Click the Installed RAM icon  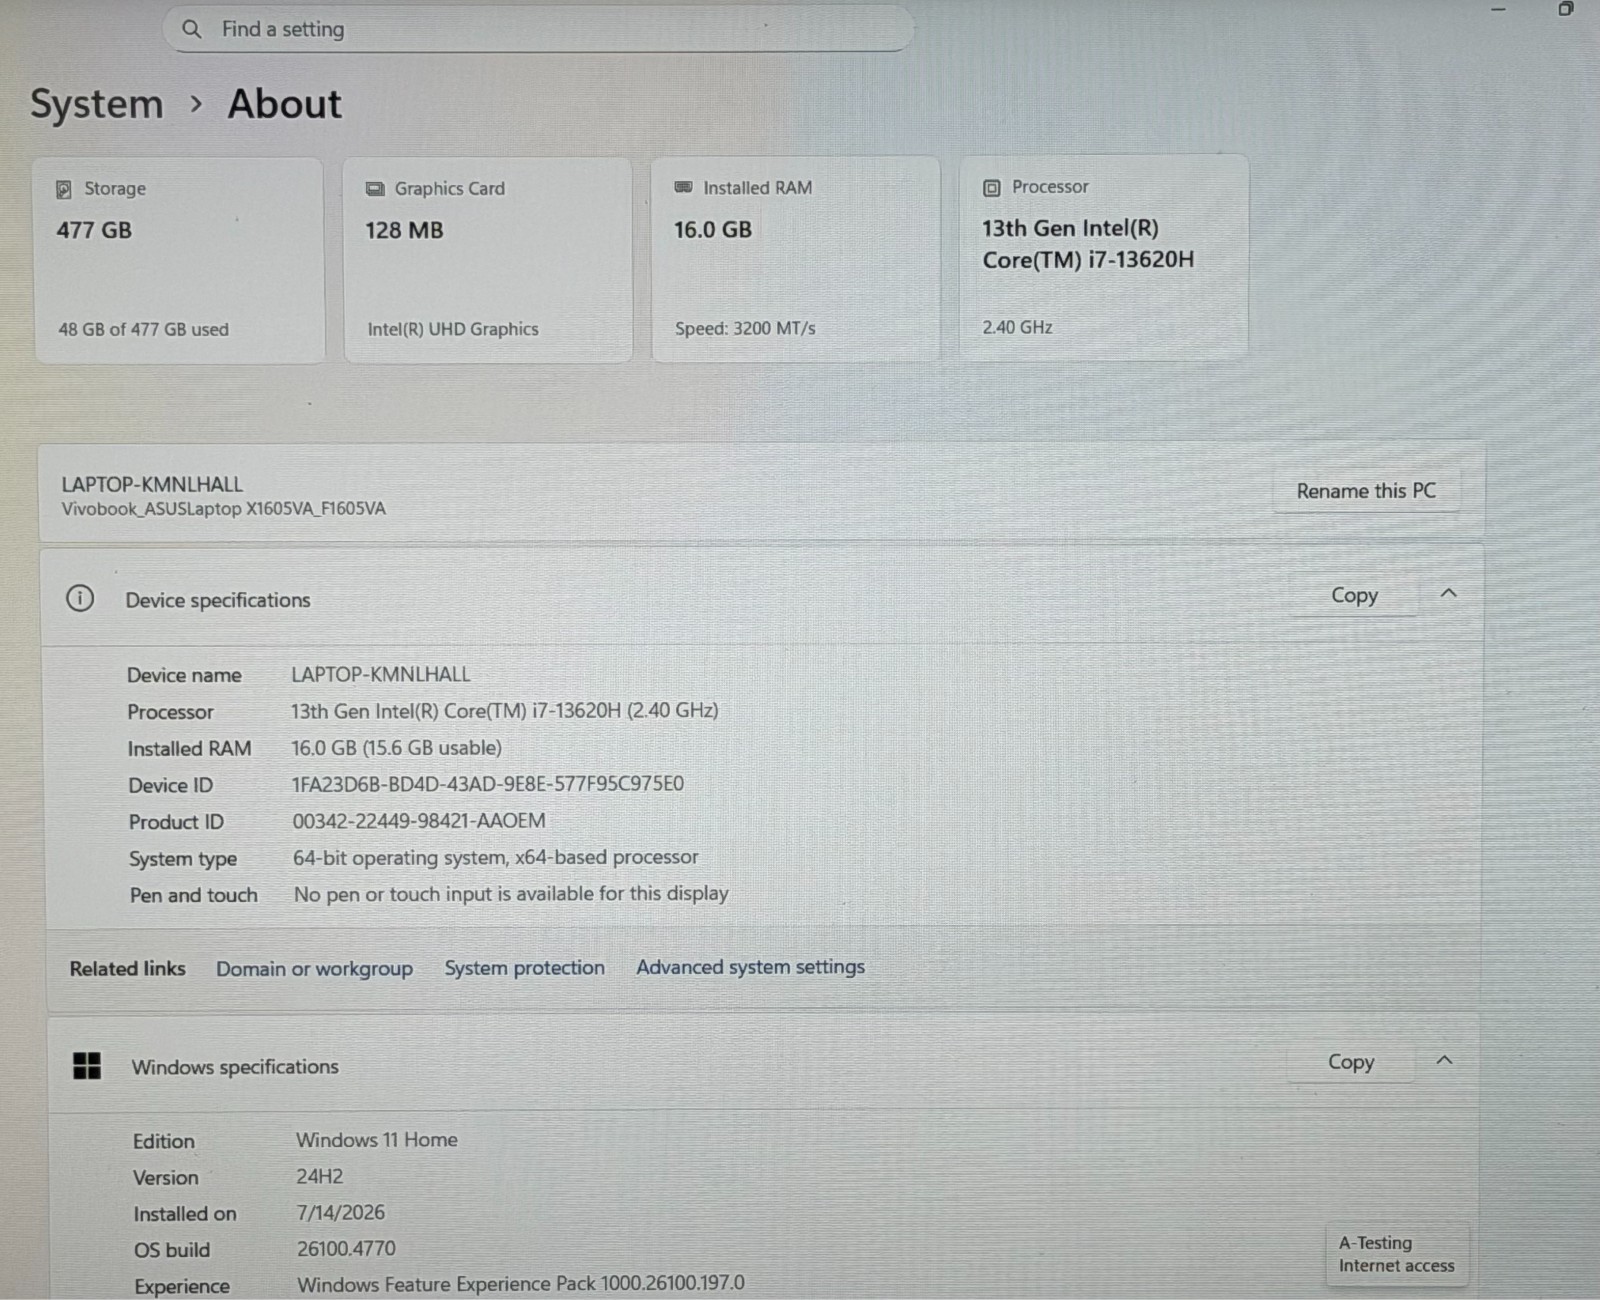click(684, 187)
